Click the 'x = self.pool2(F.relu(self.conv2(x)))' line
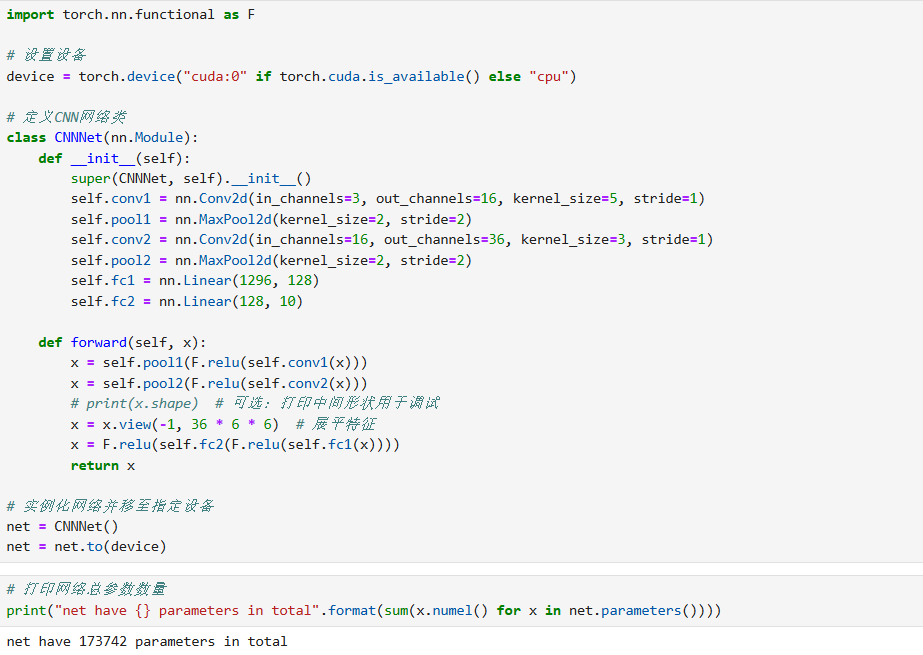 (x=219, y=384)
